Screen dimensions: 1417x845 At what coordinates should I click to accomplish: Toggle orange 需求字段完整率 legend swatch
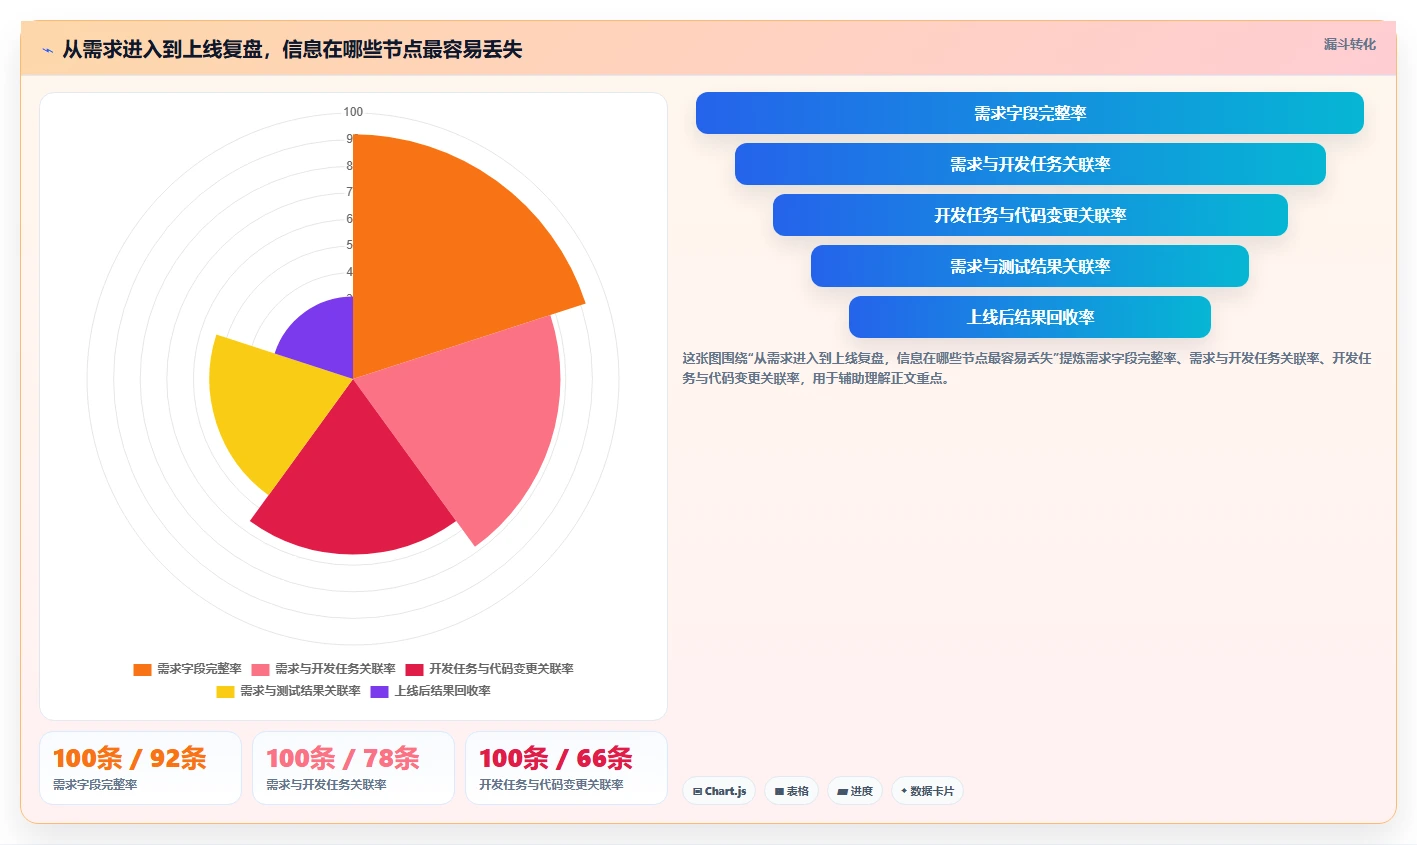click(x=142, y=669)
